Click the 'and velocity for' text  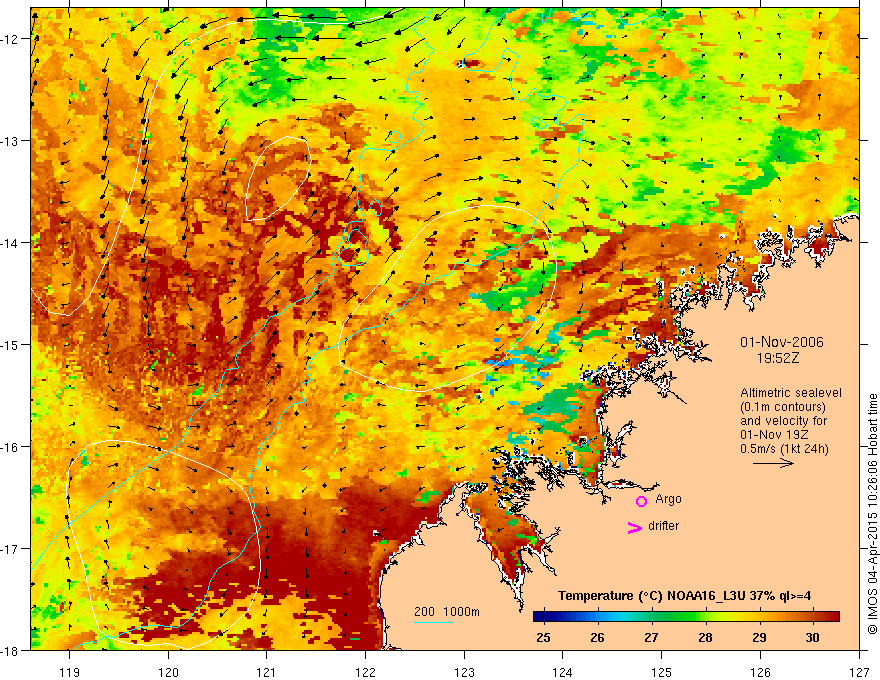pos(783,421)
